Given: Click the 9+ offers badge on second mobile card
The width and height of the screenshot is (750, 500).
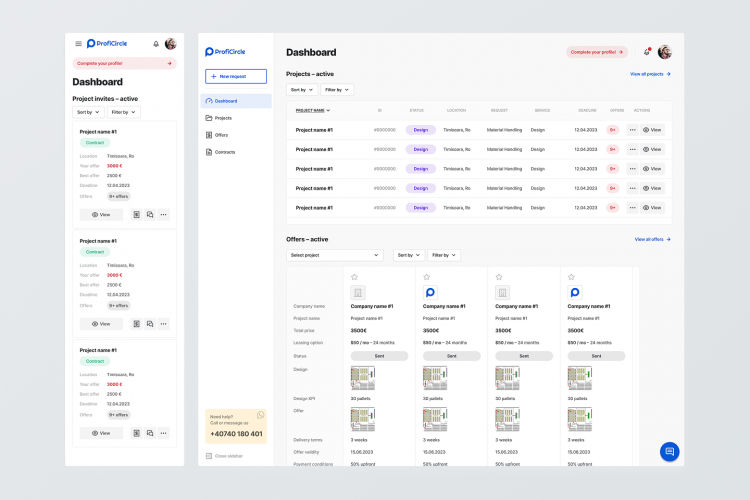Looking at the screenshot, I should point(119,305).
